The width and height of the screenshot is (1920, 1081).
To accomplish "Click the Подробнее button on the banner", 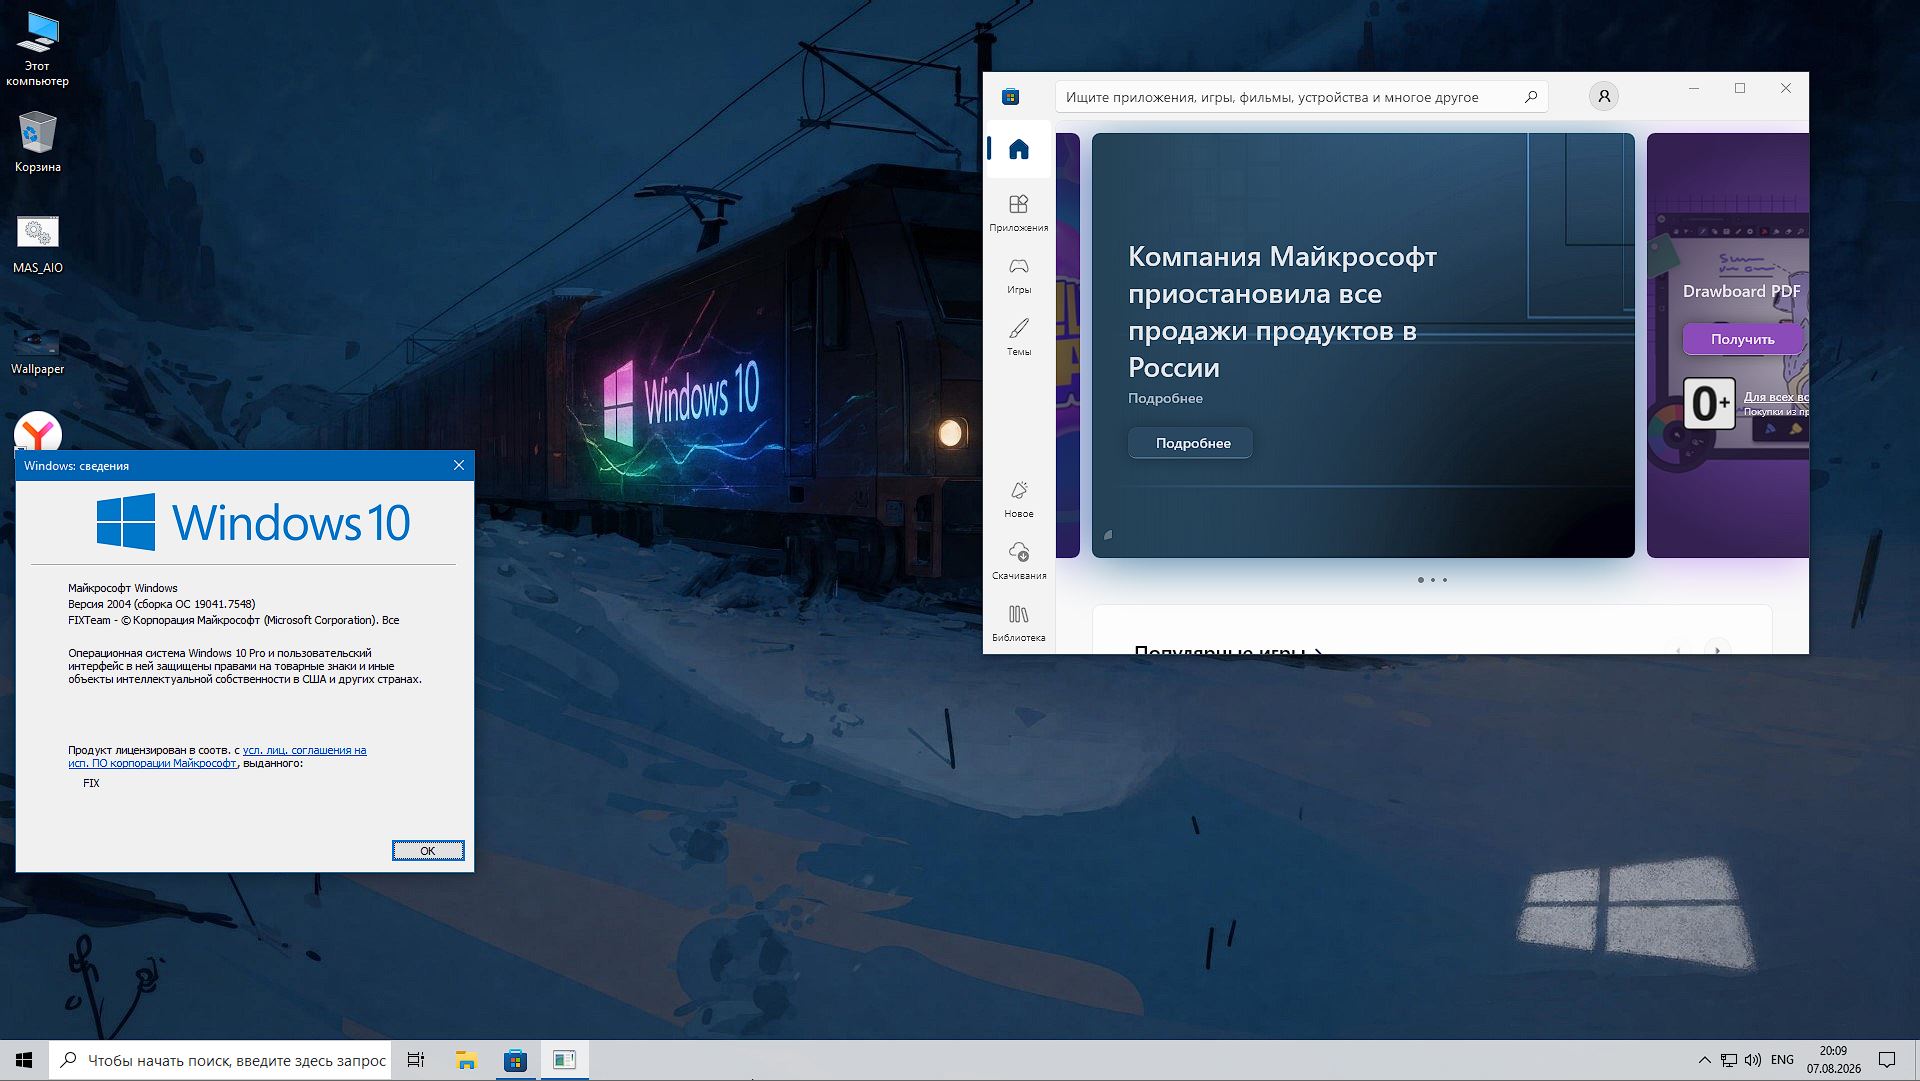I will tap(1190, 443).
